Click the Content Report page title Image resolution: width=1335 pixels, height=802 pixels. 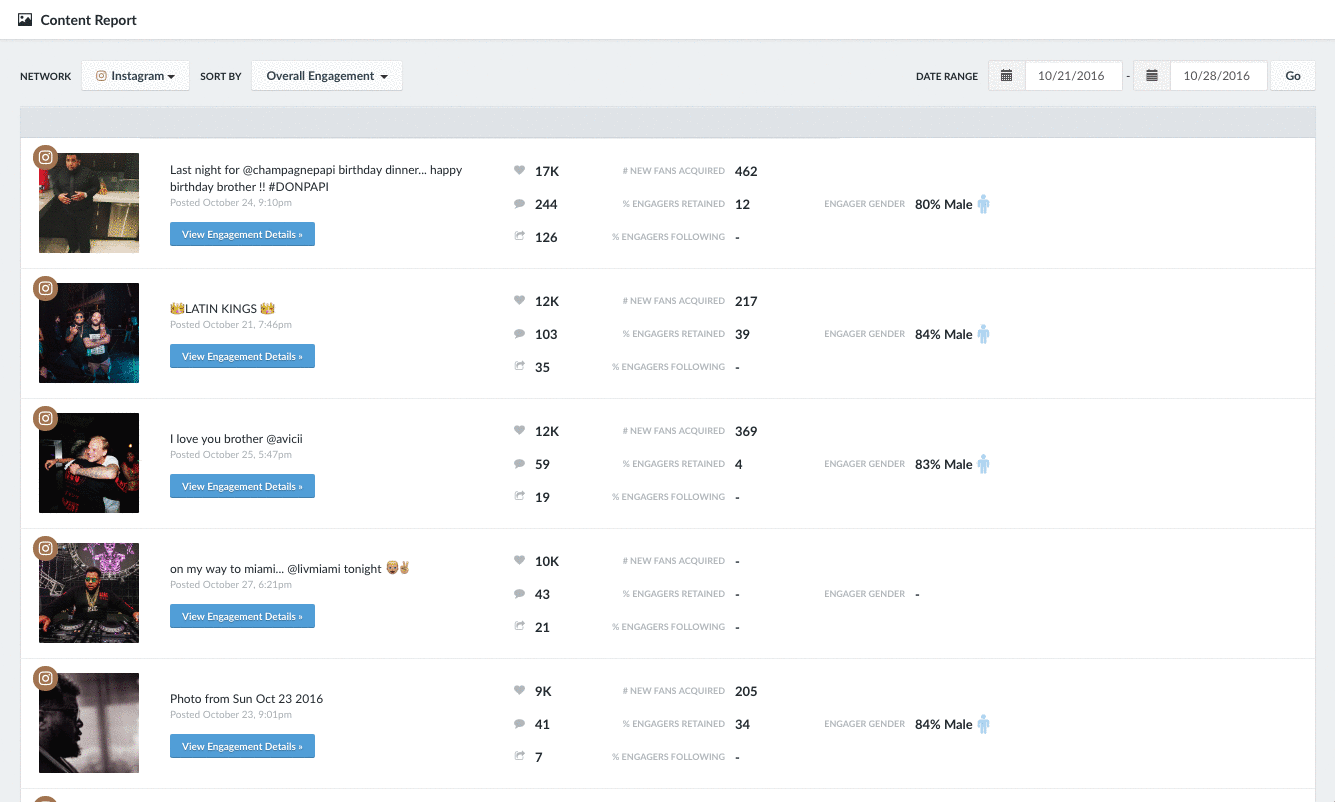click(x=88, y=20)
